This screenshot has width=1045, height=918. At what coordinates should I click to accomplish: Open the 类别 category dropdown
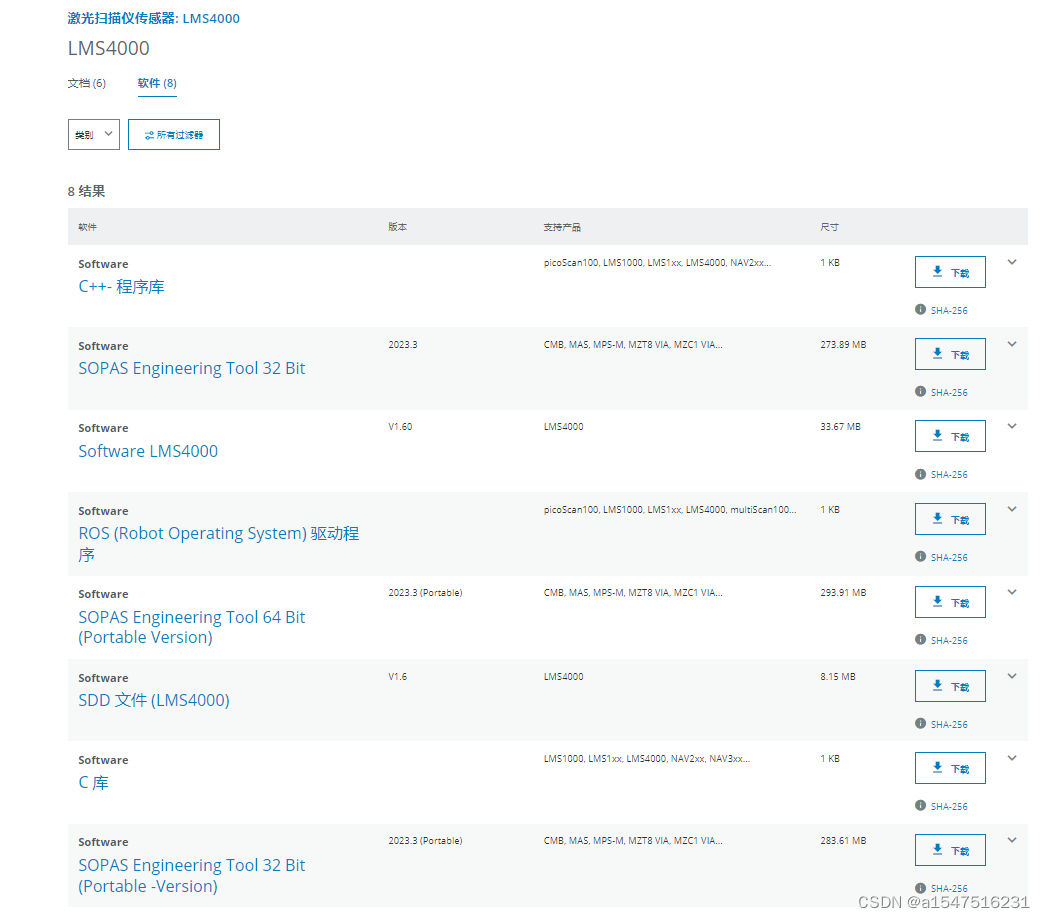(94, 135)
